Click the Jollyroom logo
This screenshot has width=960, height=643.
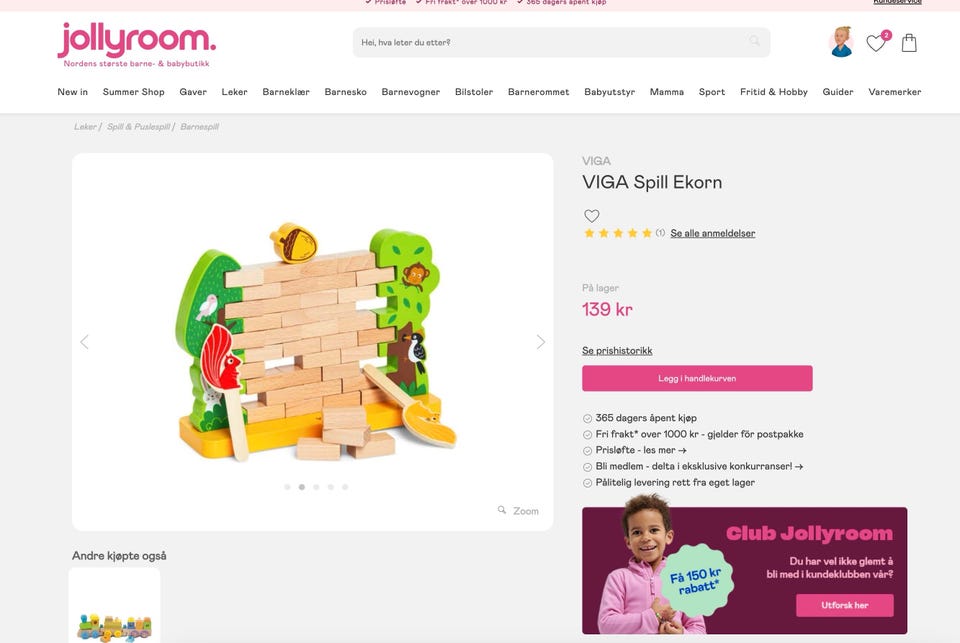137,44
